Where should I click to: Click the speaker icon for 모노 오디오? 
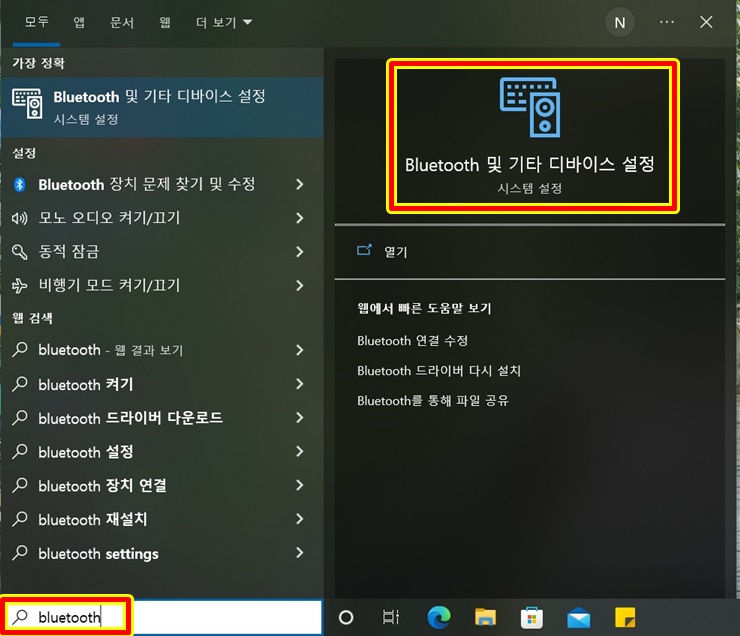pos(19,218)
